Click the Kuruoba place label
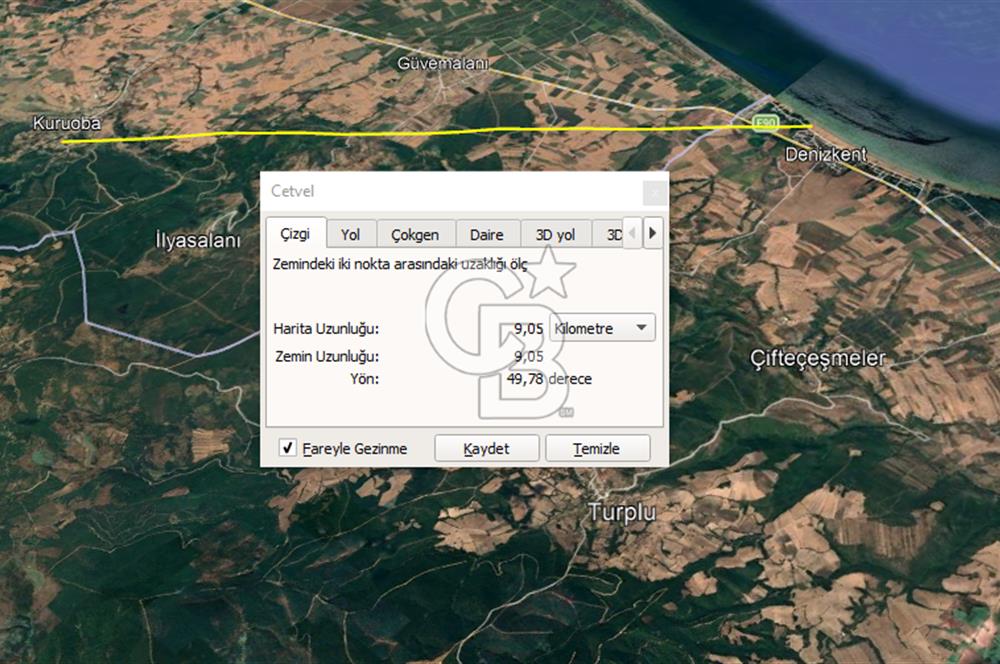This screenshot has width=1000, height=664. click(x=66, y=124)
